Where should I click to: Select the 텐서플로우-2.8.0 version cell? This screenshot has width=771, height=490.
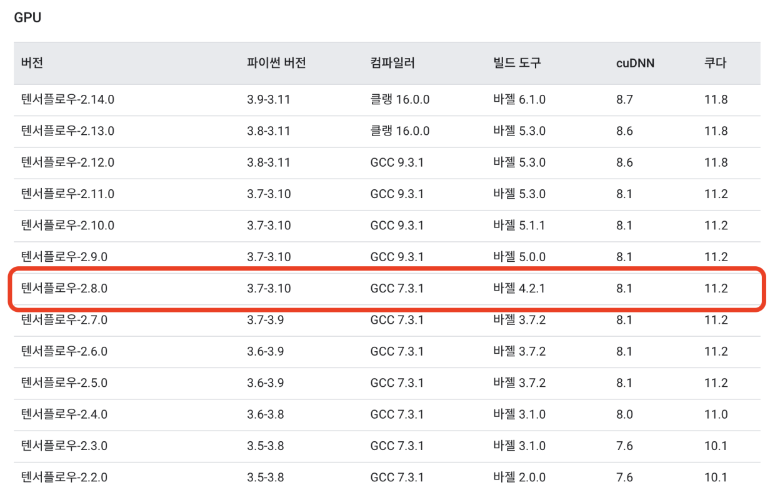point(64,288)
